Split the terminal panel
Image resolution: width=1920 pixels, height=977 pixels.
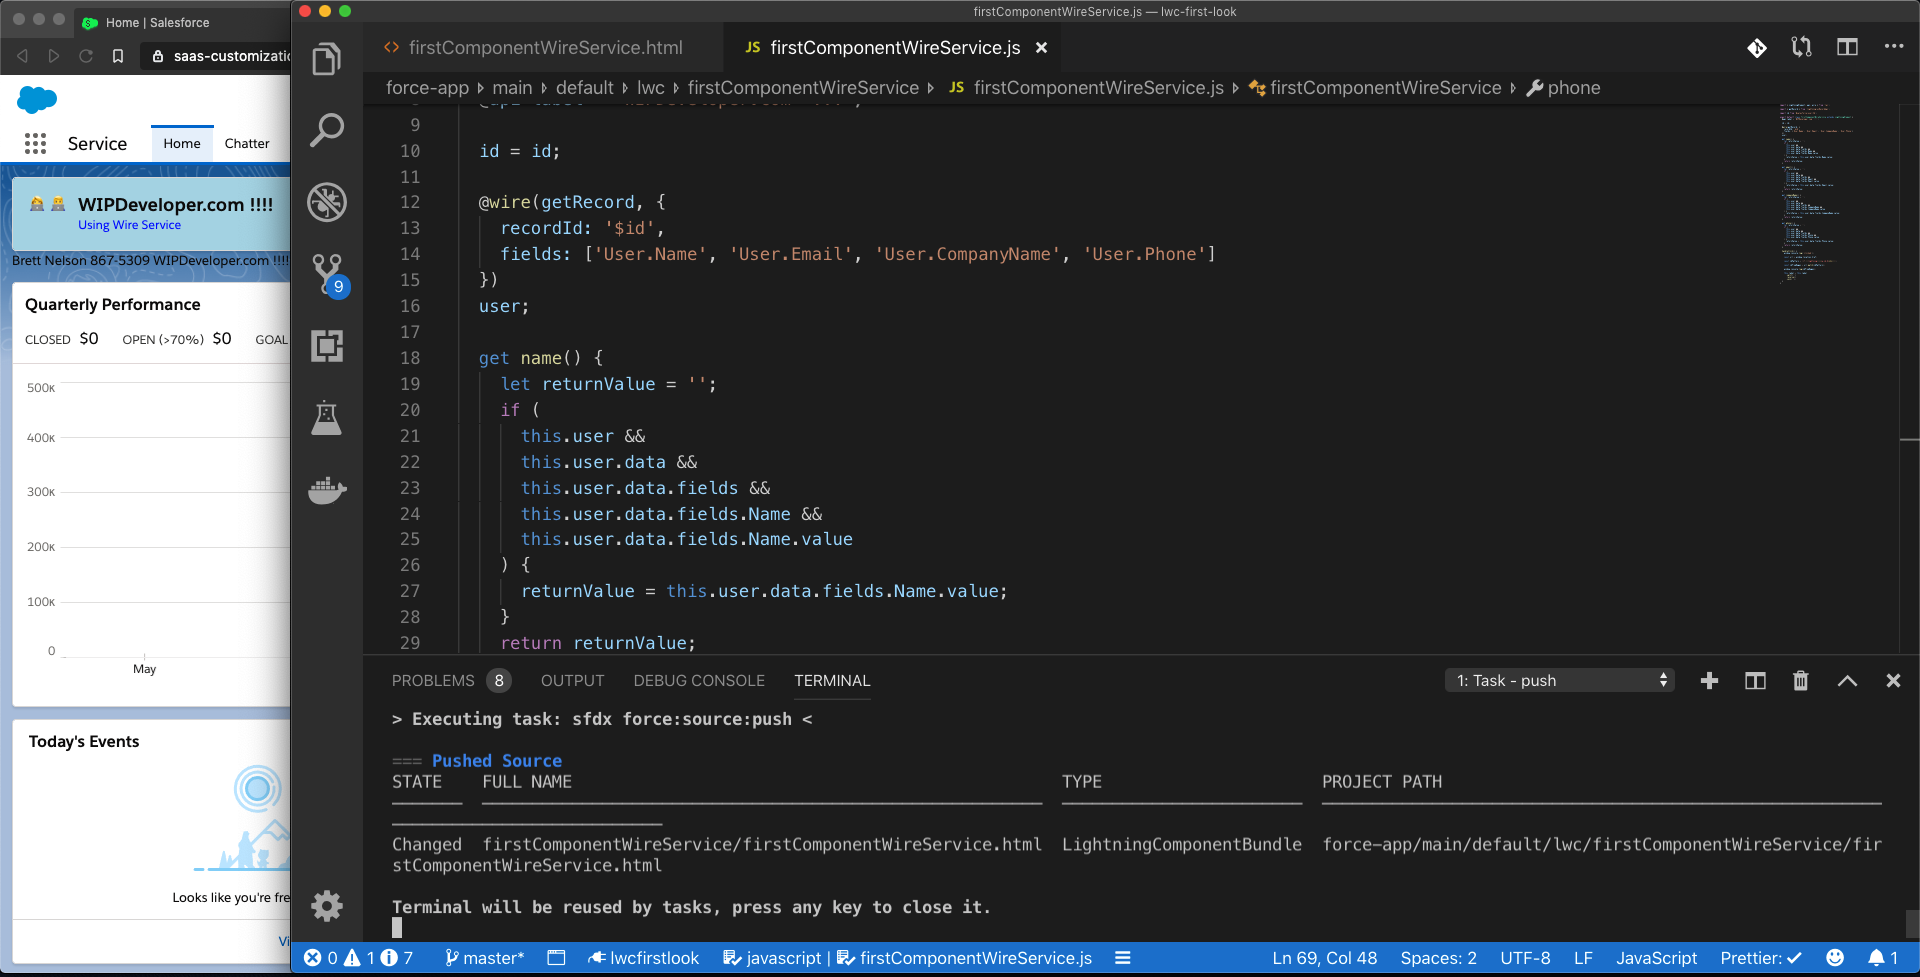point(1755,681)
